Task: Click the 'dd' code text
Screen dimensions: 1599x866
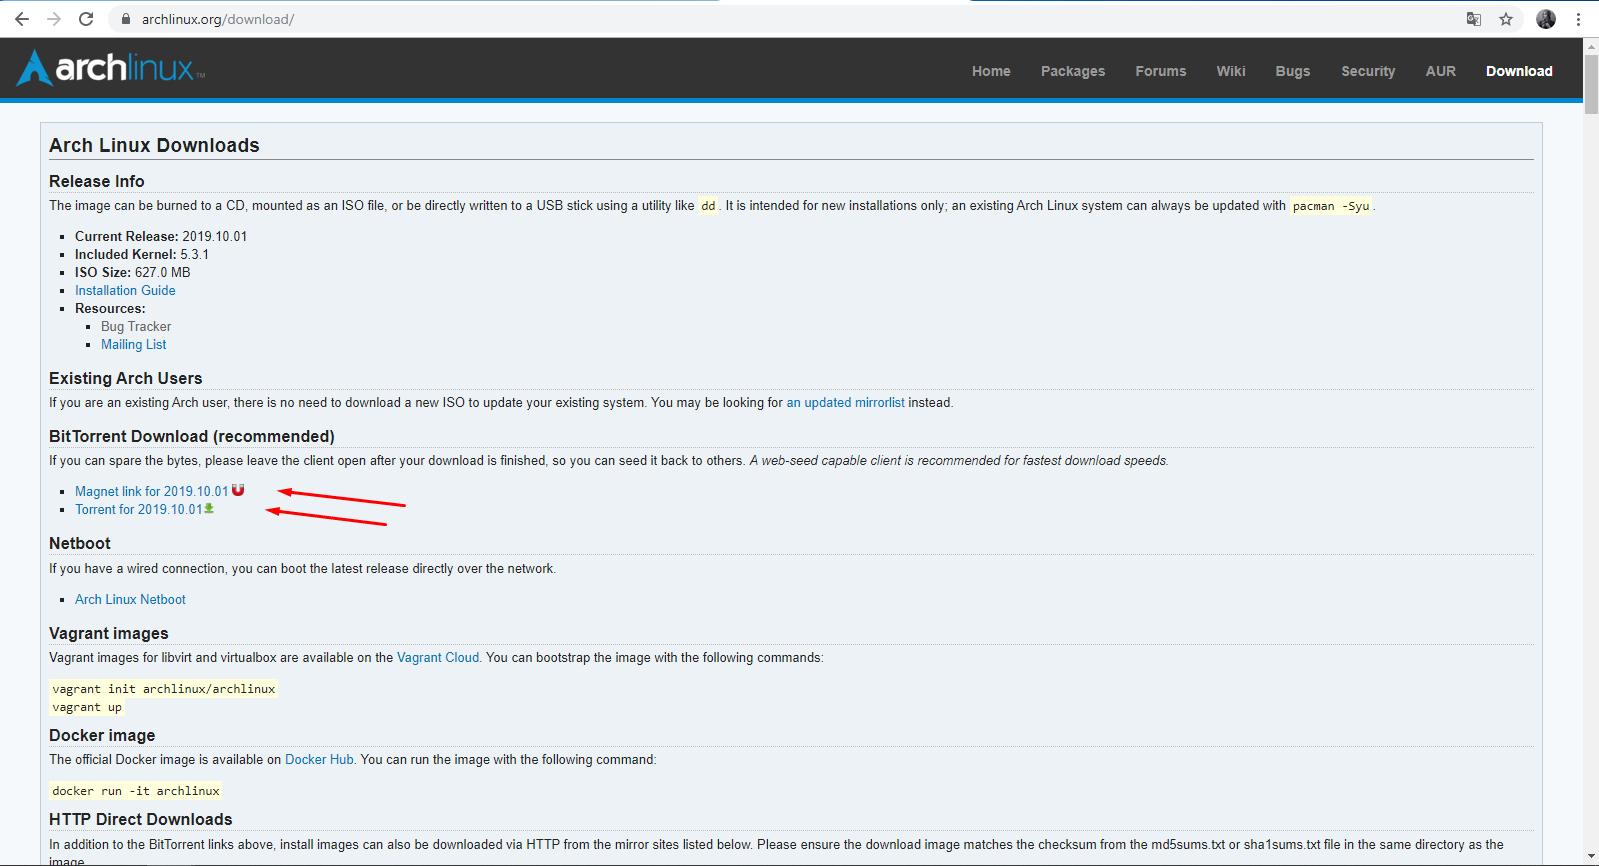Action: 708,206
